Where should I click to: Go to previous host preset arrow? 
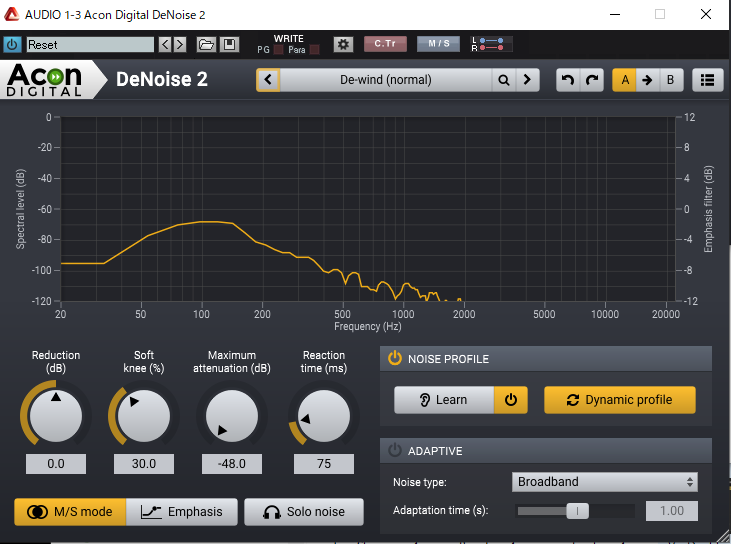[165, 45]
